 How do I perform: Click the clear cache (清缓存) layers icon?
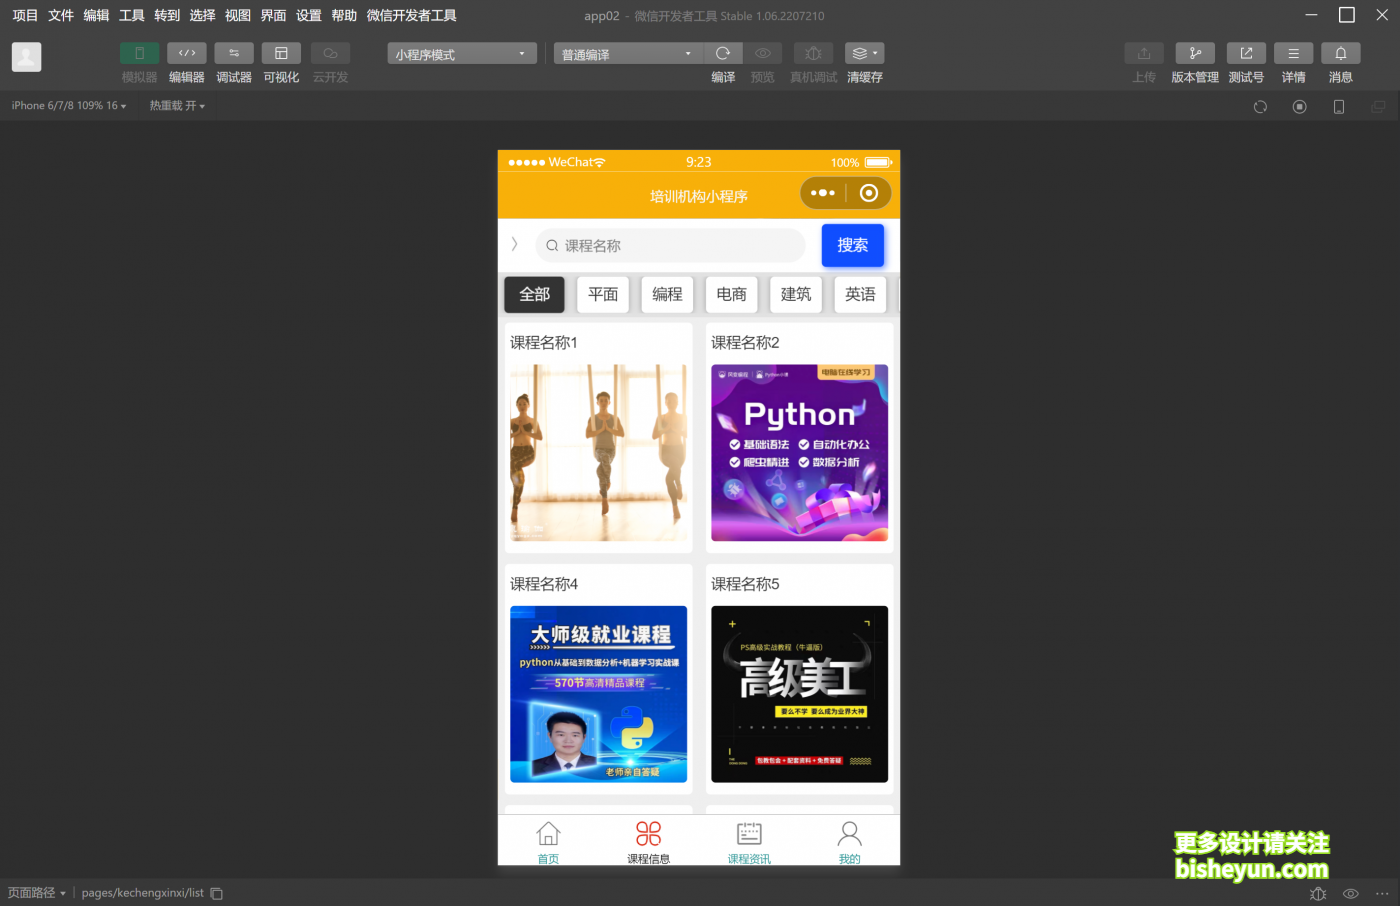click(x=864, y=53)
